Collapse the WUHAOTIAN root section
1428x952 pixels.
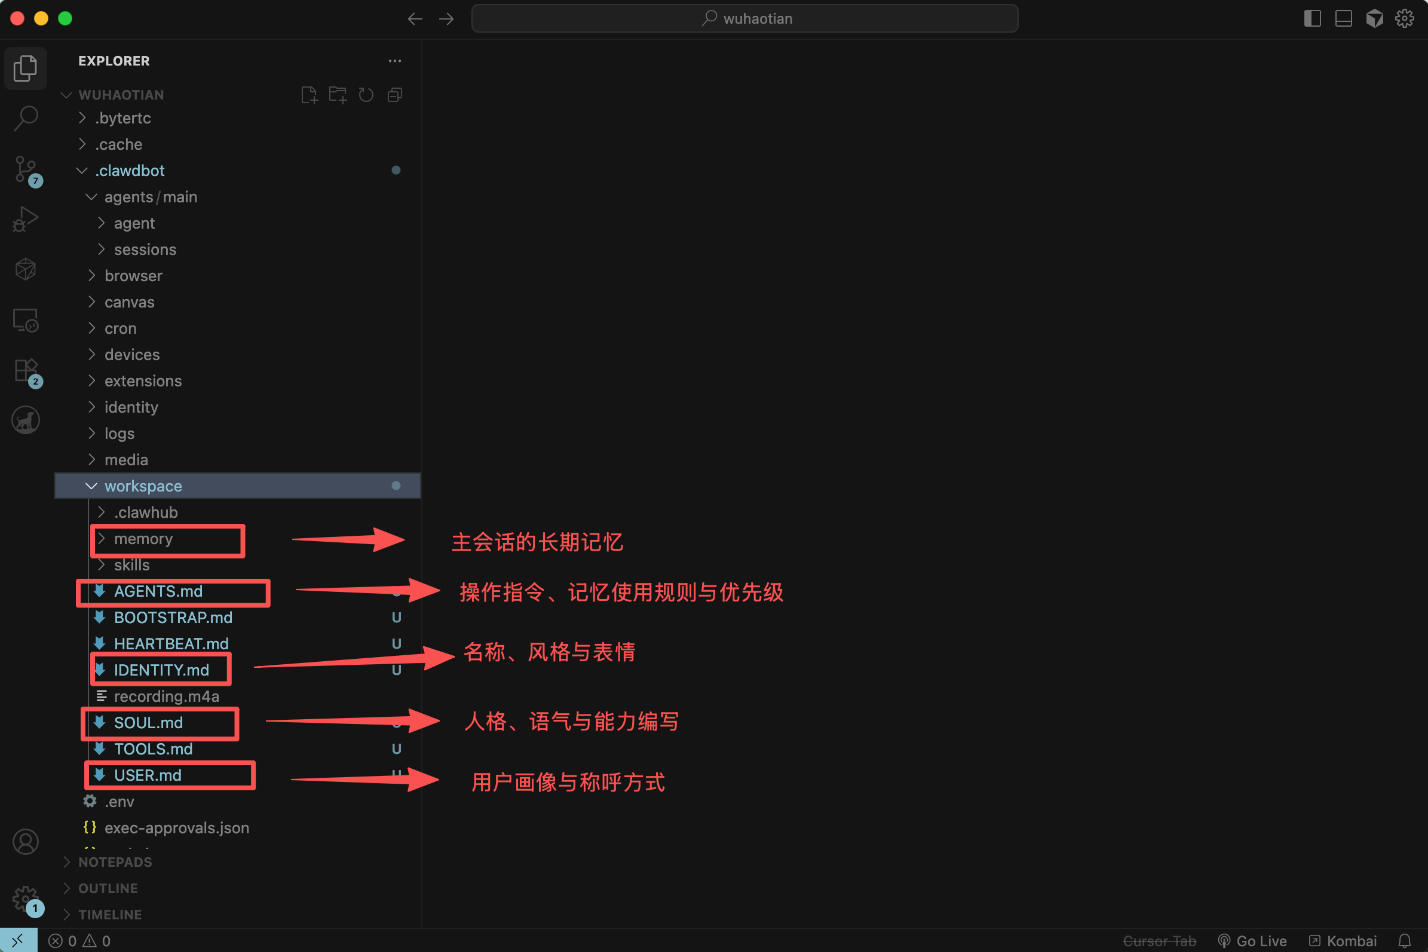pos(121,95)
